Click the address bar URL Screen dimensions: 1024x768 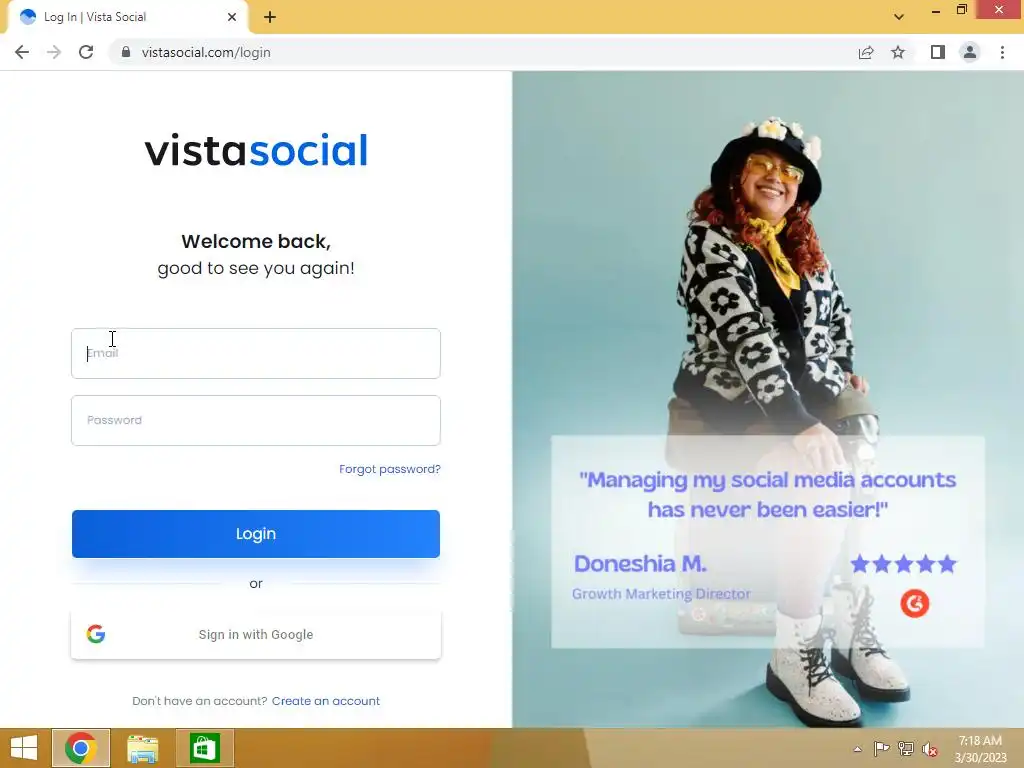coord(206,52)
